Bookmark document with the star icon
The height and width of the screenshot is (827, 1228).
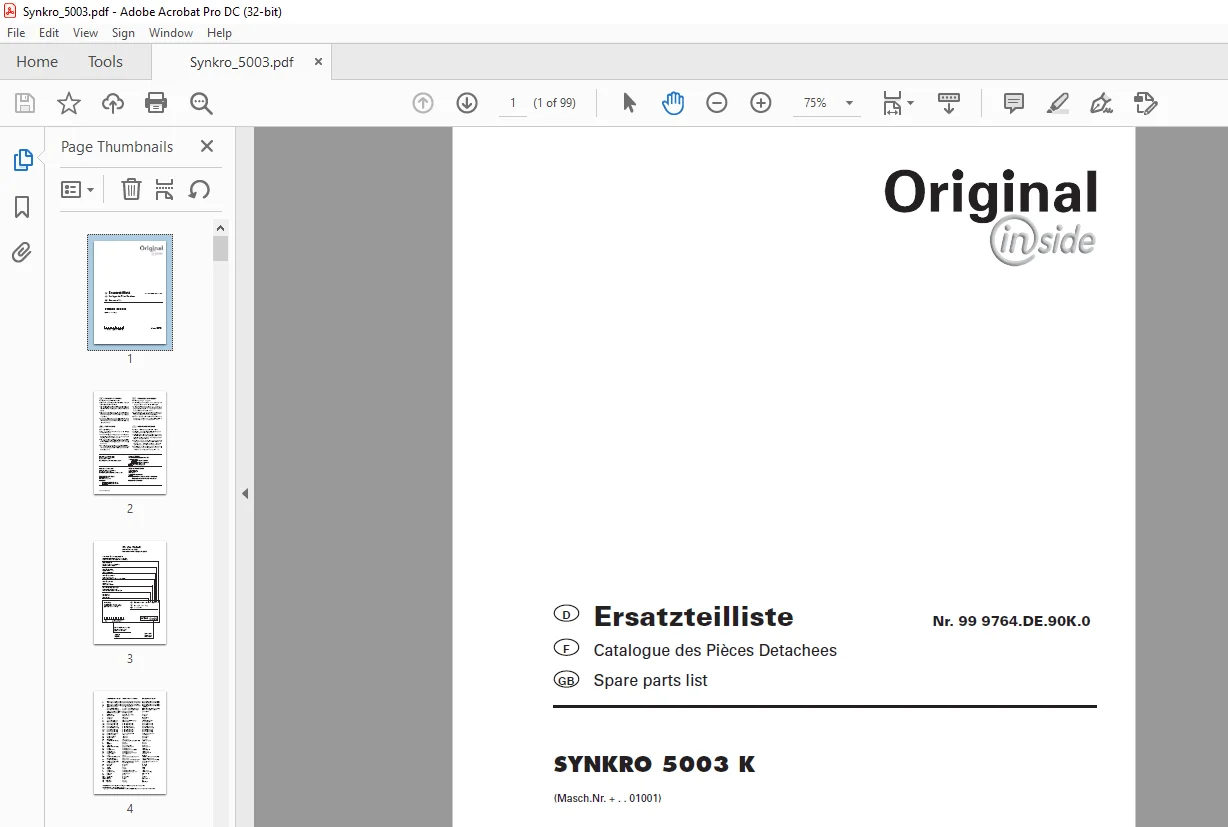coord(69,103)
